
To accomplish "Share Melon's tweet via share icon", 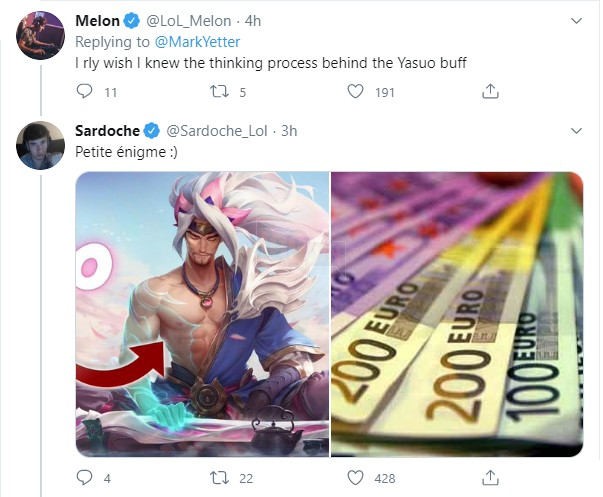I will pos(490,91).
